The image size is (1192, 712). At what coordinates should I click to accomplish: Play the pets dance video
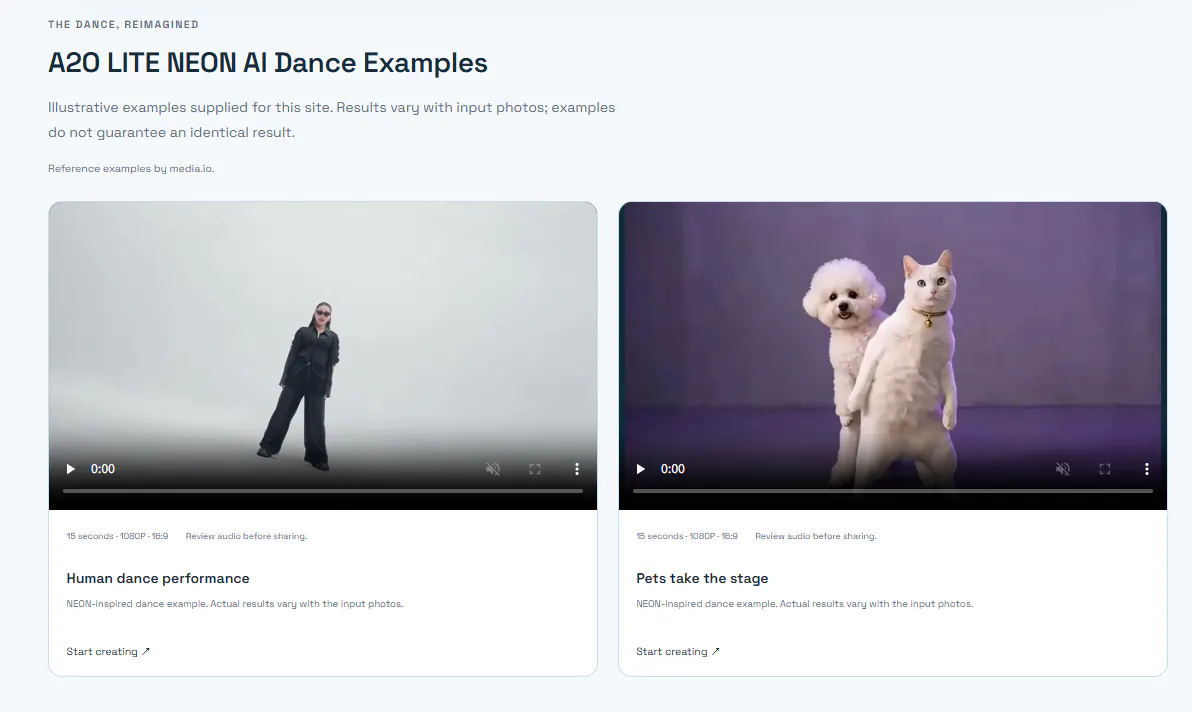(641, 469)
